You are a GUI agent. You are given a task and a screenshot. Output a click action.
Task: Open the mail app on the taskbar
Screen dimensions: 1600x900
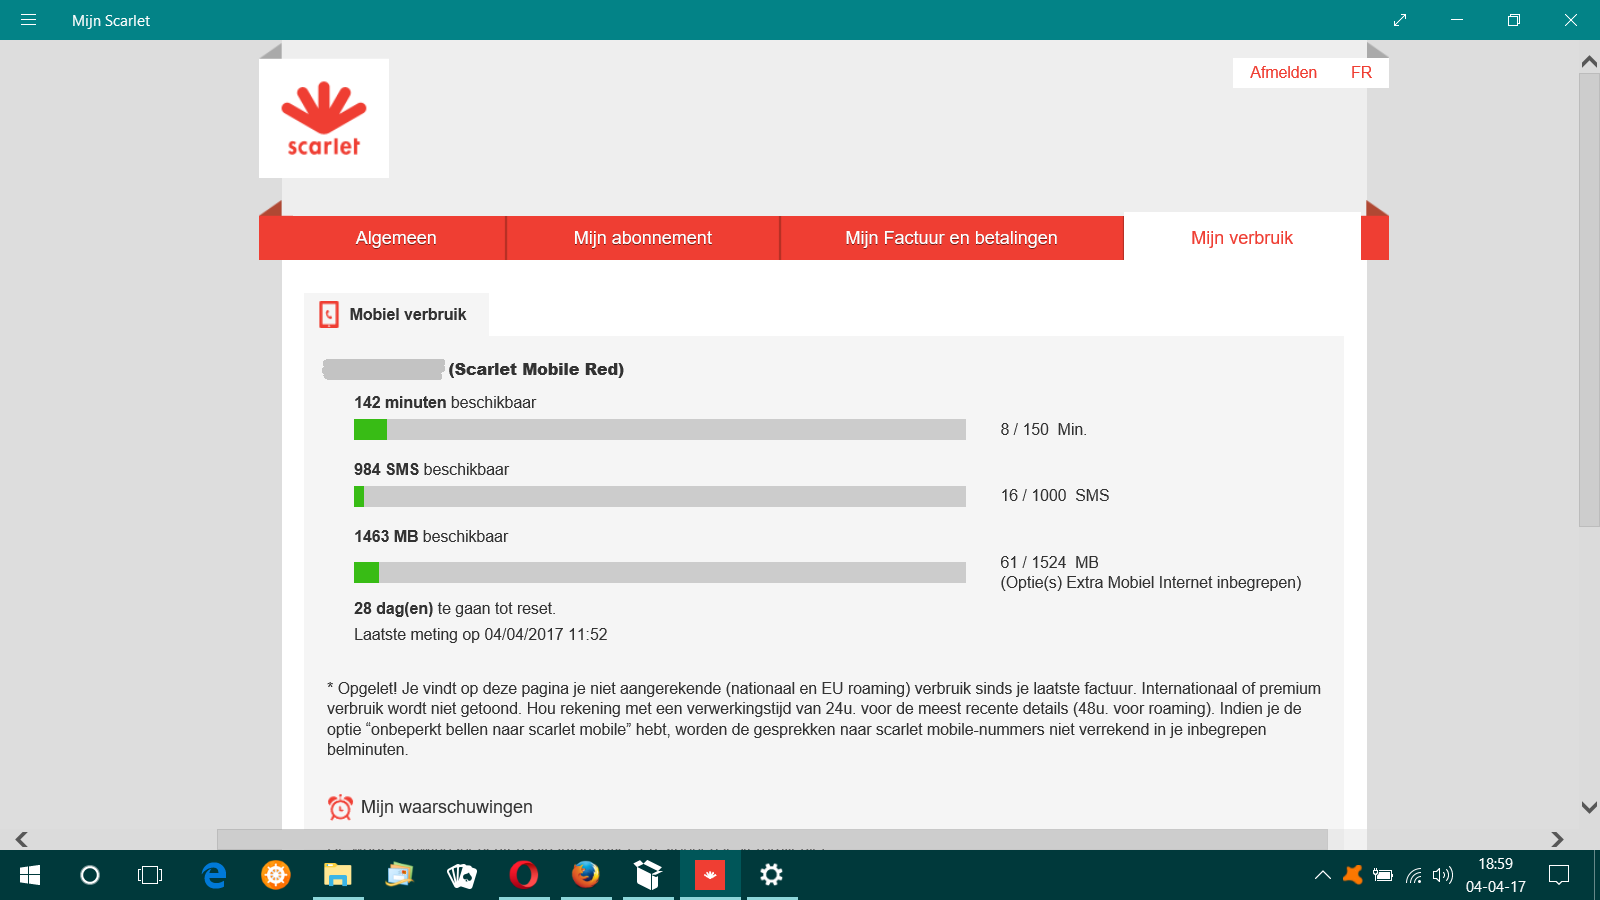point(400,875)
